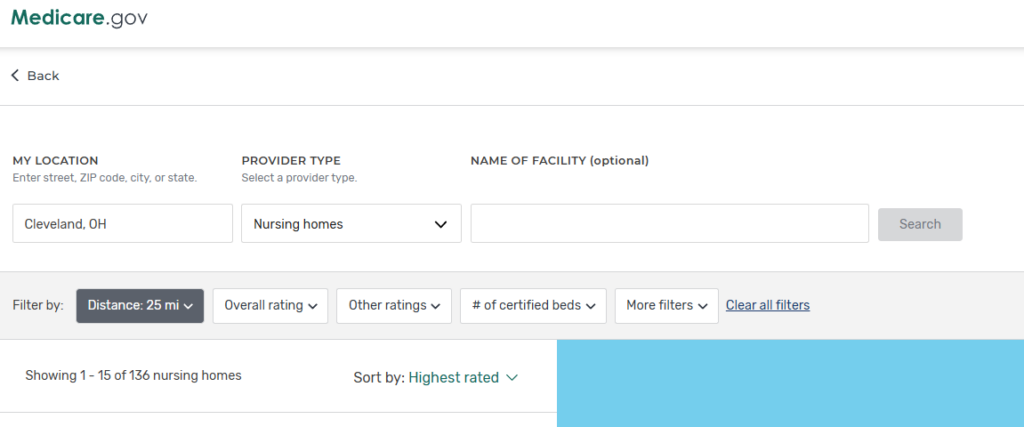Click the chevron next to Highest rated
The height and width of the screenshot is (427, 1024).
pyautogui.click(x=512, y=378)
